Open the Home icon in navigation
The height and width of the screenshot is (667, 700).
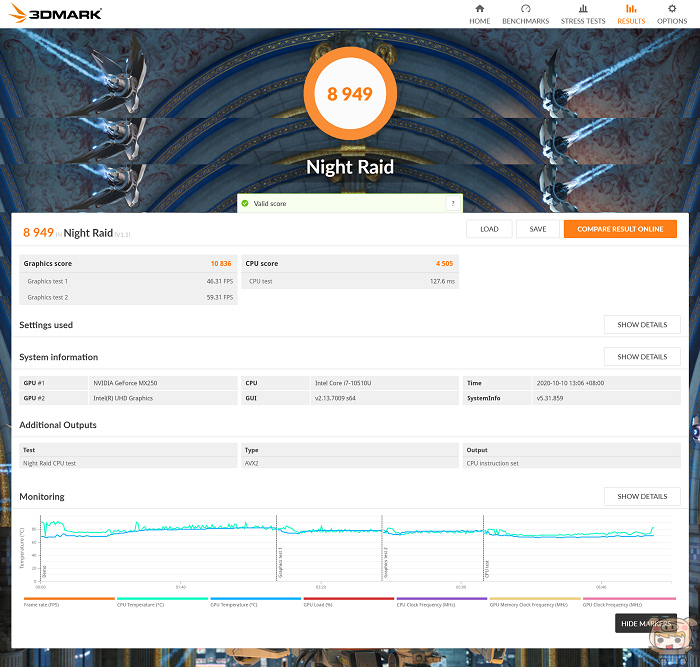click(x=479, y=8)
